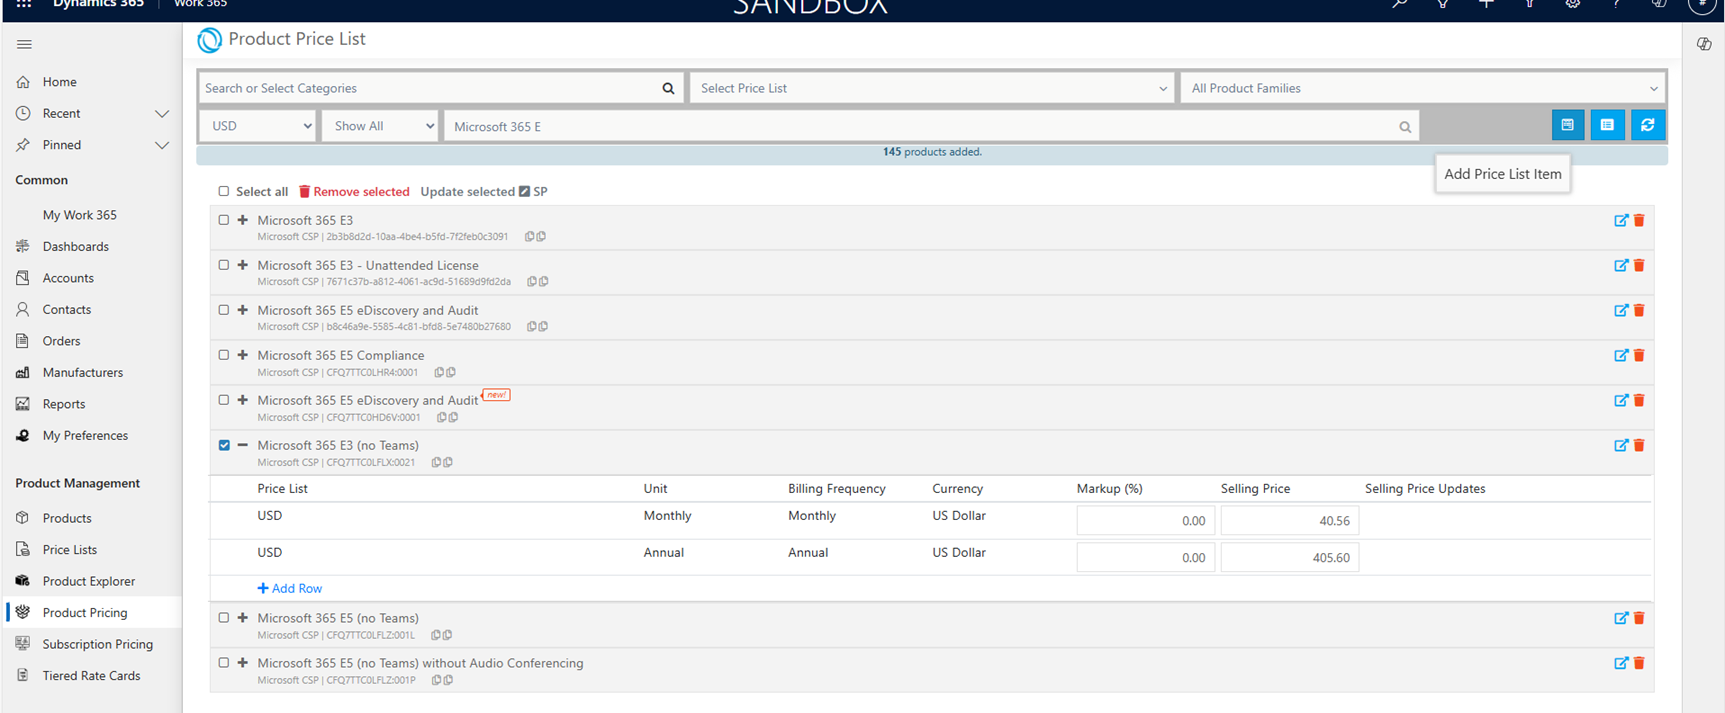1725x713 pixels.
Task: Click the Annual Selling Price field 405.60
Action: pyautogui.click(x=1289, y=558)
